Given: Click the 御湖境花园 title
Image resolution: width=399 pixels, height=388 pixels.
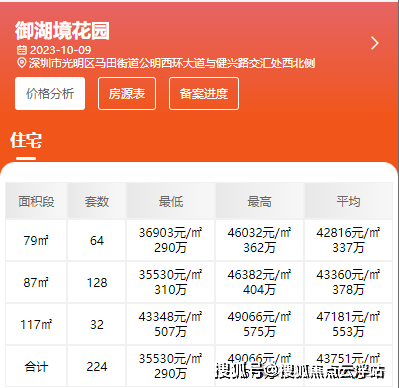Looking at the screenshot, I should pos(62,31).
